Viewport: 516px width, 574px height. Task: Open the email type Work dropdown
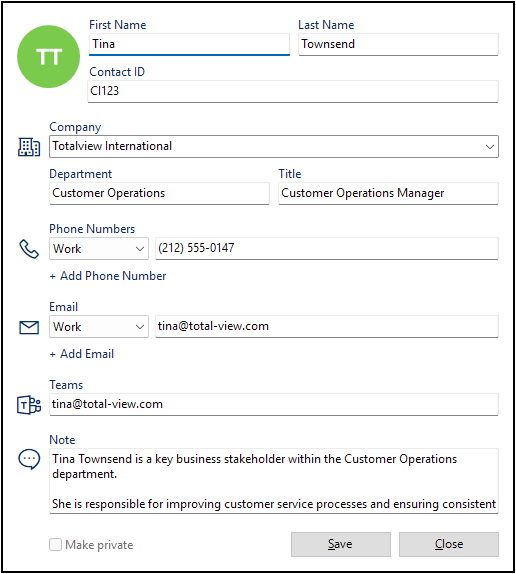click(99, 327)
